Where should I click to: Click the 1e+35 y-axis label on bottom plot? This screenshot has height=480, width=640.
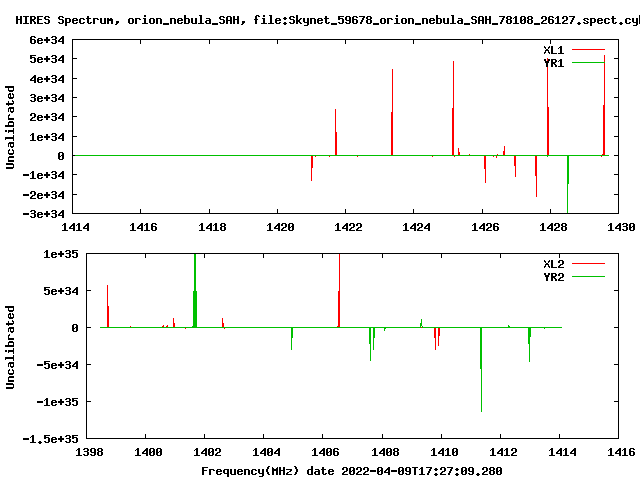point(61,254)
